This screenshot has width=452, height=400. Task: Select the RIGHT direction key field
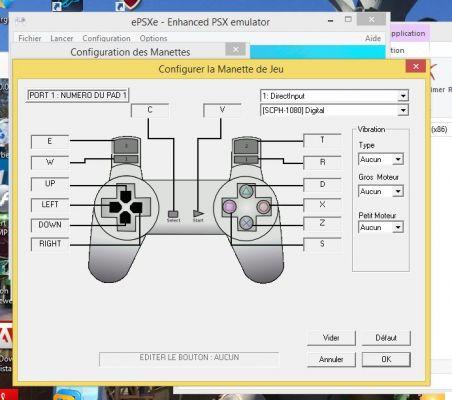tap(50, 244)
